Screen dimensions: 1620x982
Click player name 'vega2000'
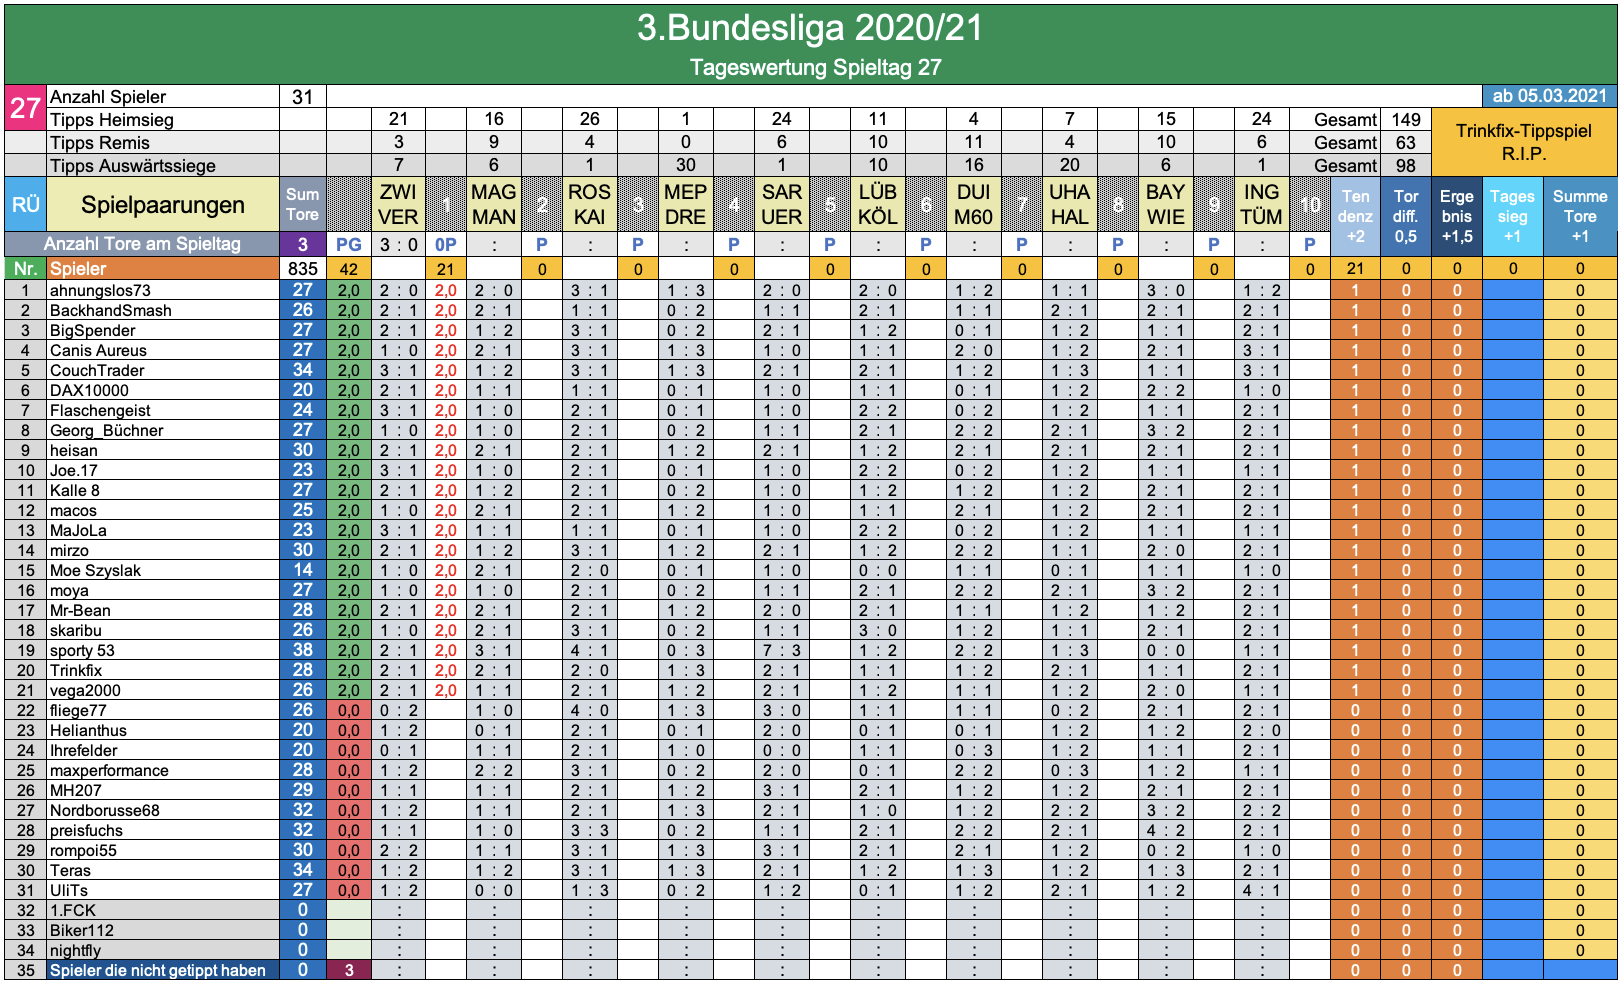[x=85, y=690]
